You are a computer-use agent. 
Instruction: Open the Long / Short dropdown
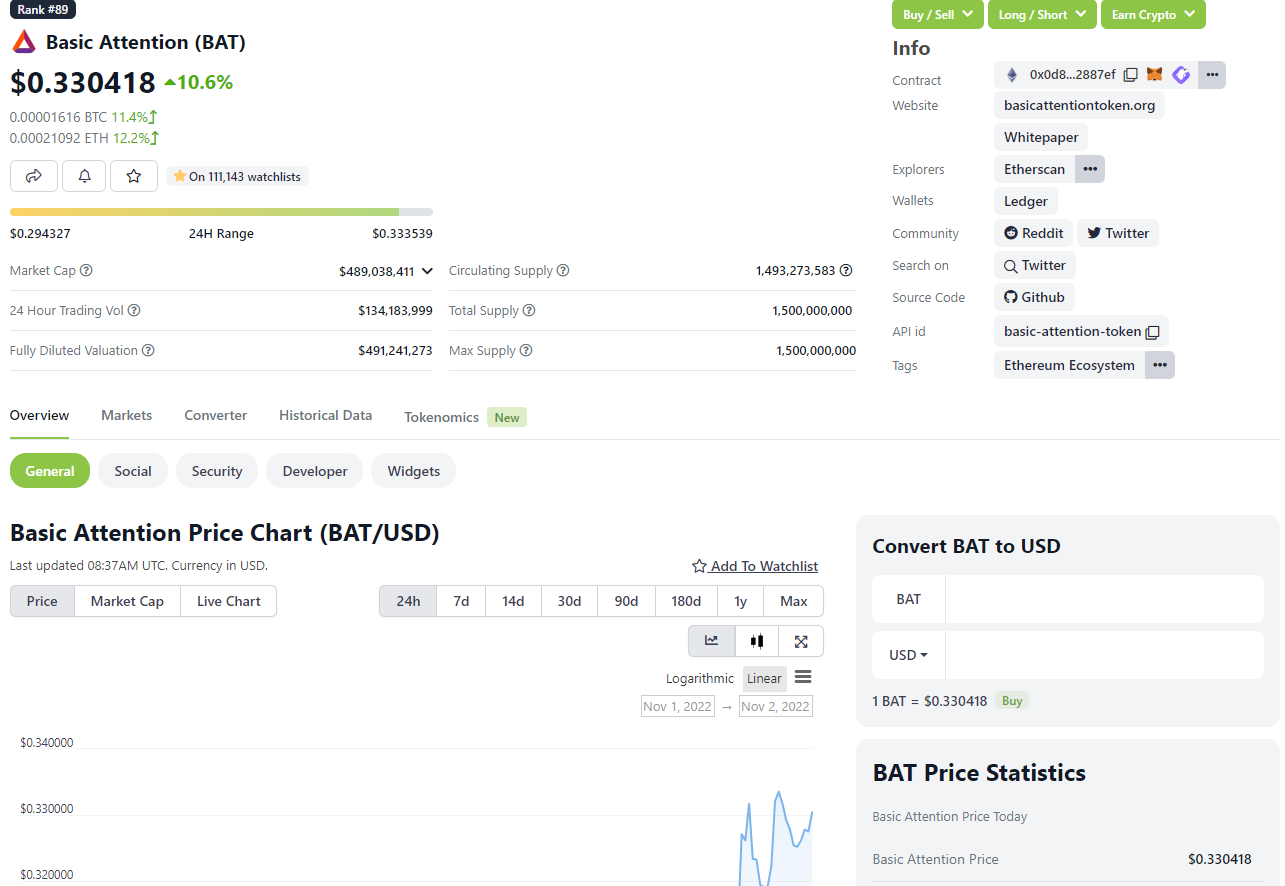pyautogui.click(x=1041, y=14)
